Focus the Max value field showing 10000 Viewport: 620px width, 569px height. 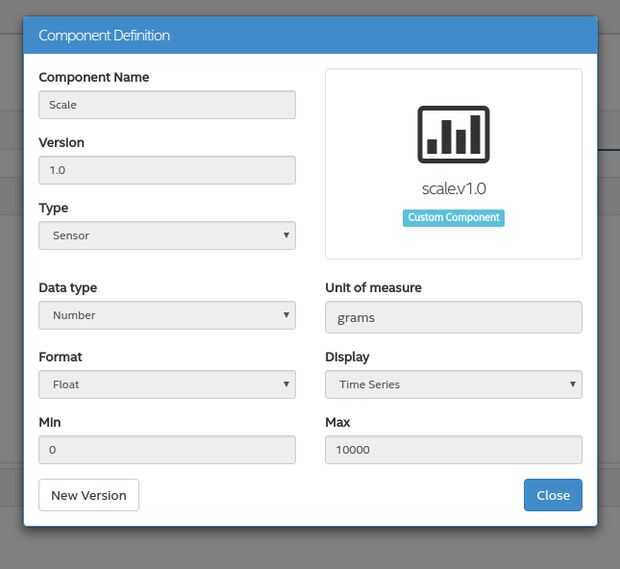click(x=453, y=450)
